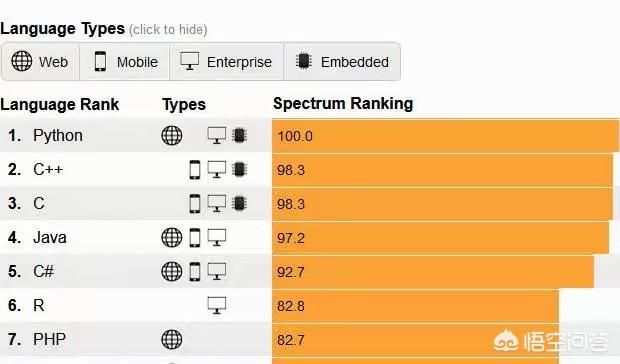Click the globe web icon in Java row
This screenshot has height=364, width=620.
pos(172,238)
